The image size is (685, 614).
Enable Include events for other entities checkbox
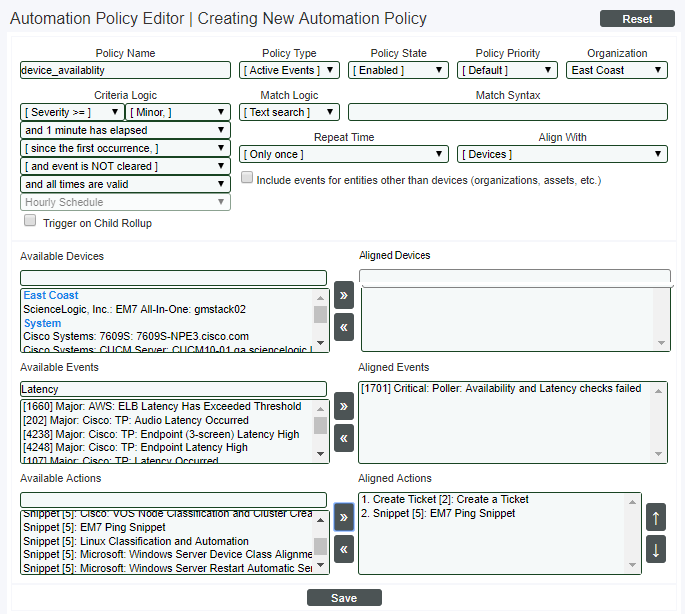click(247, 178)
